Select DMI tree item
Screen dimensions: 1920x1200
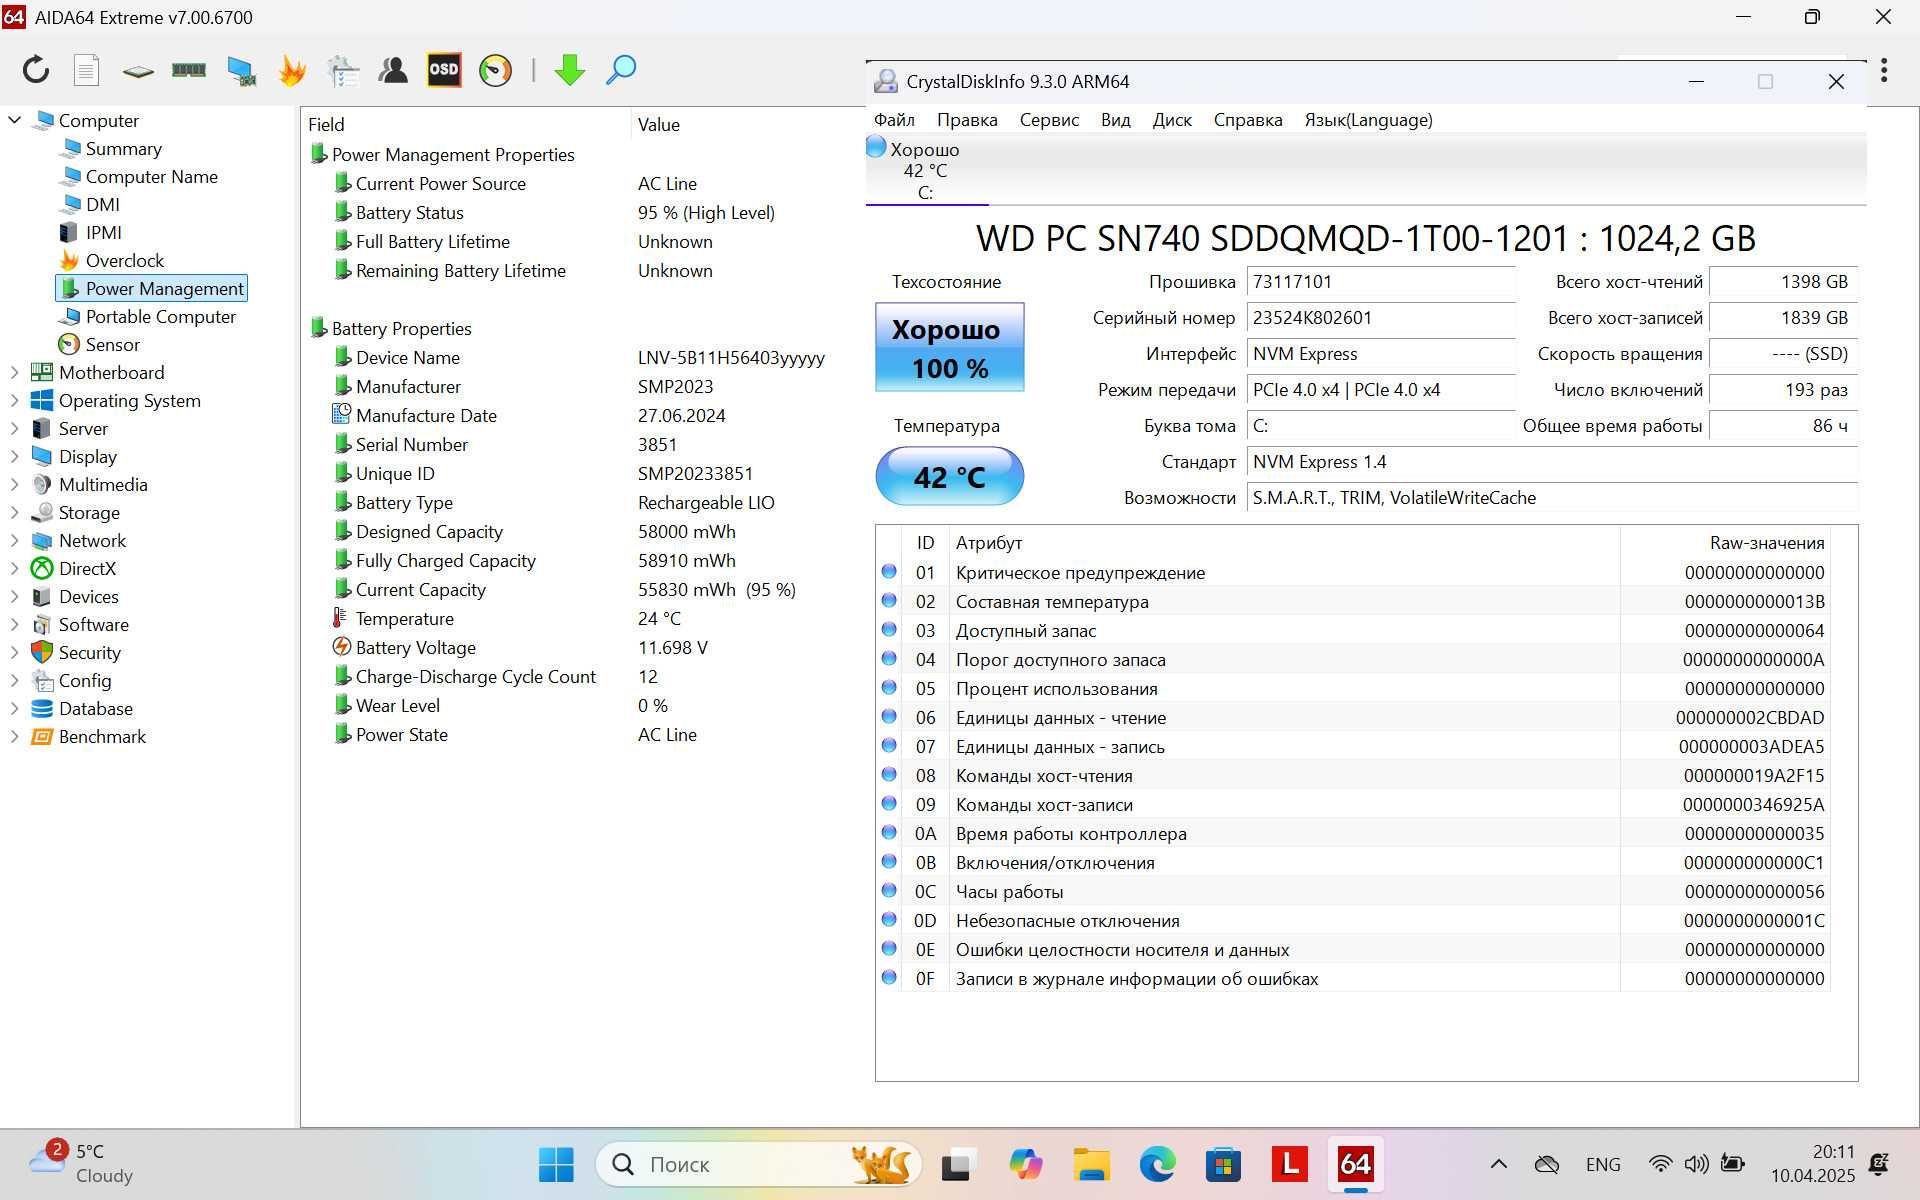[102, 204]
